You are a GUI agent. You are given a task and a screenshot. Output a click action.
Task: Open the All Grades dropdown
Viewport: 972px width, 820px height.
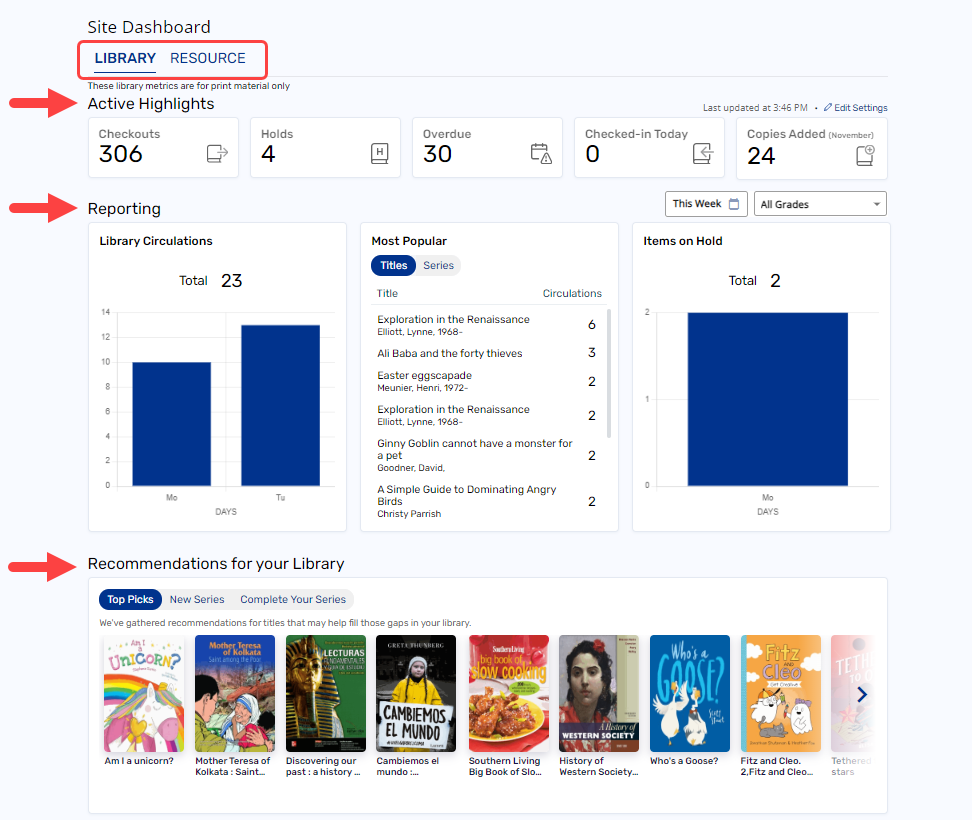coord(819,203)
